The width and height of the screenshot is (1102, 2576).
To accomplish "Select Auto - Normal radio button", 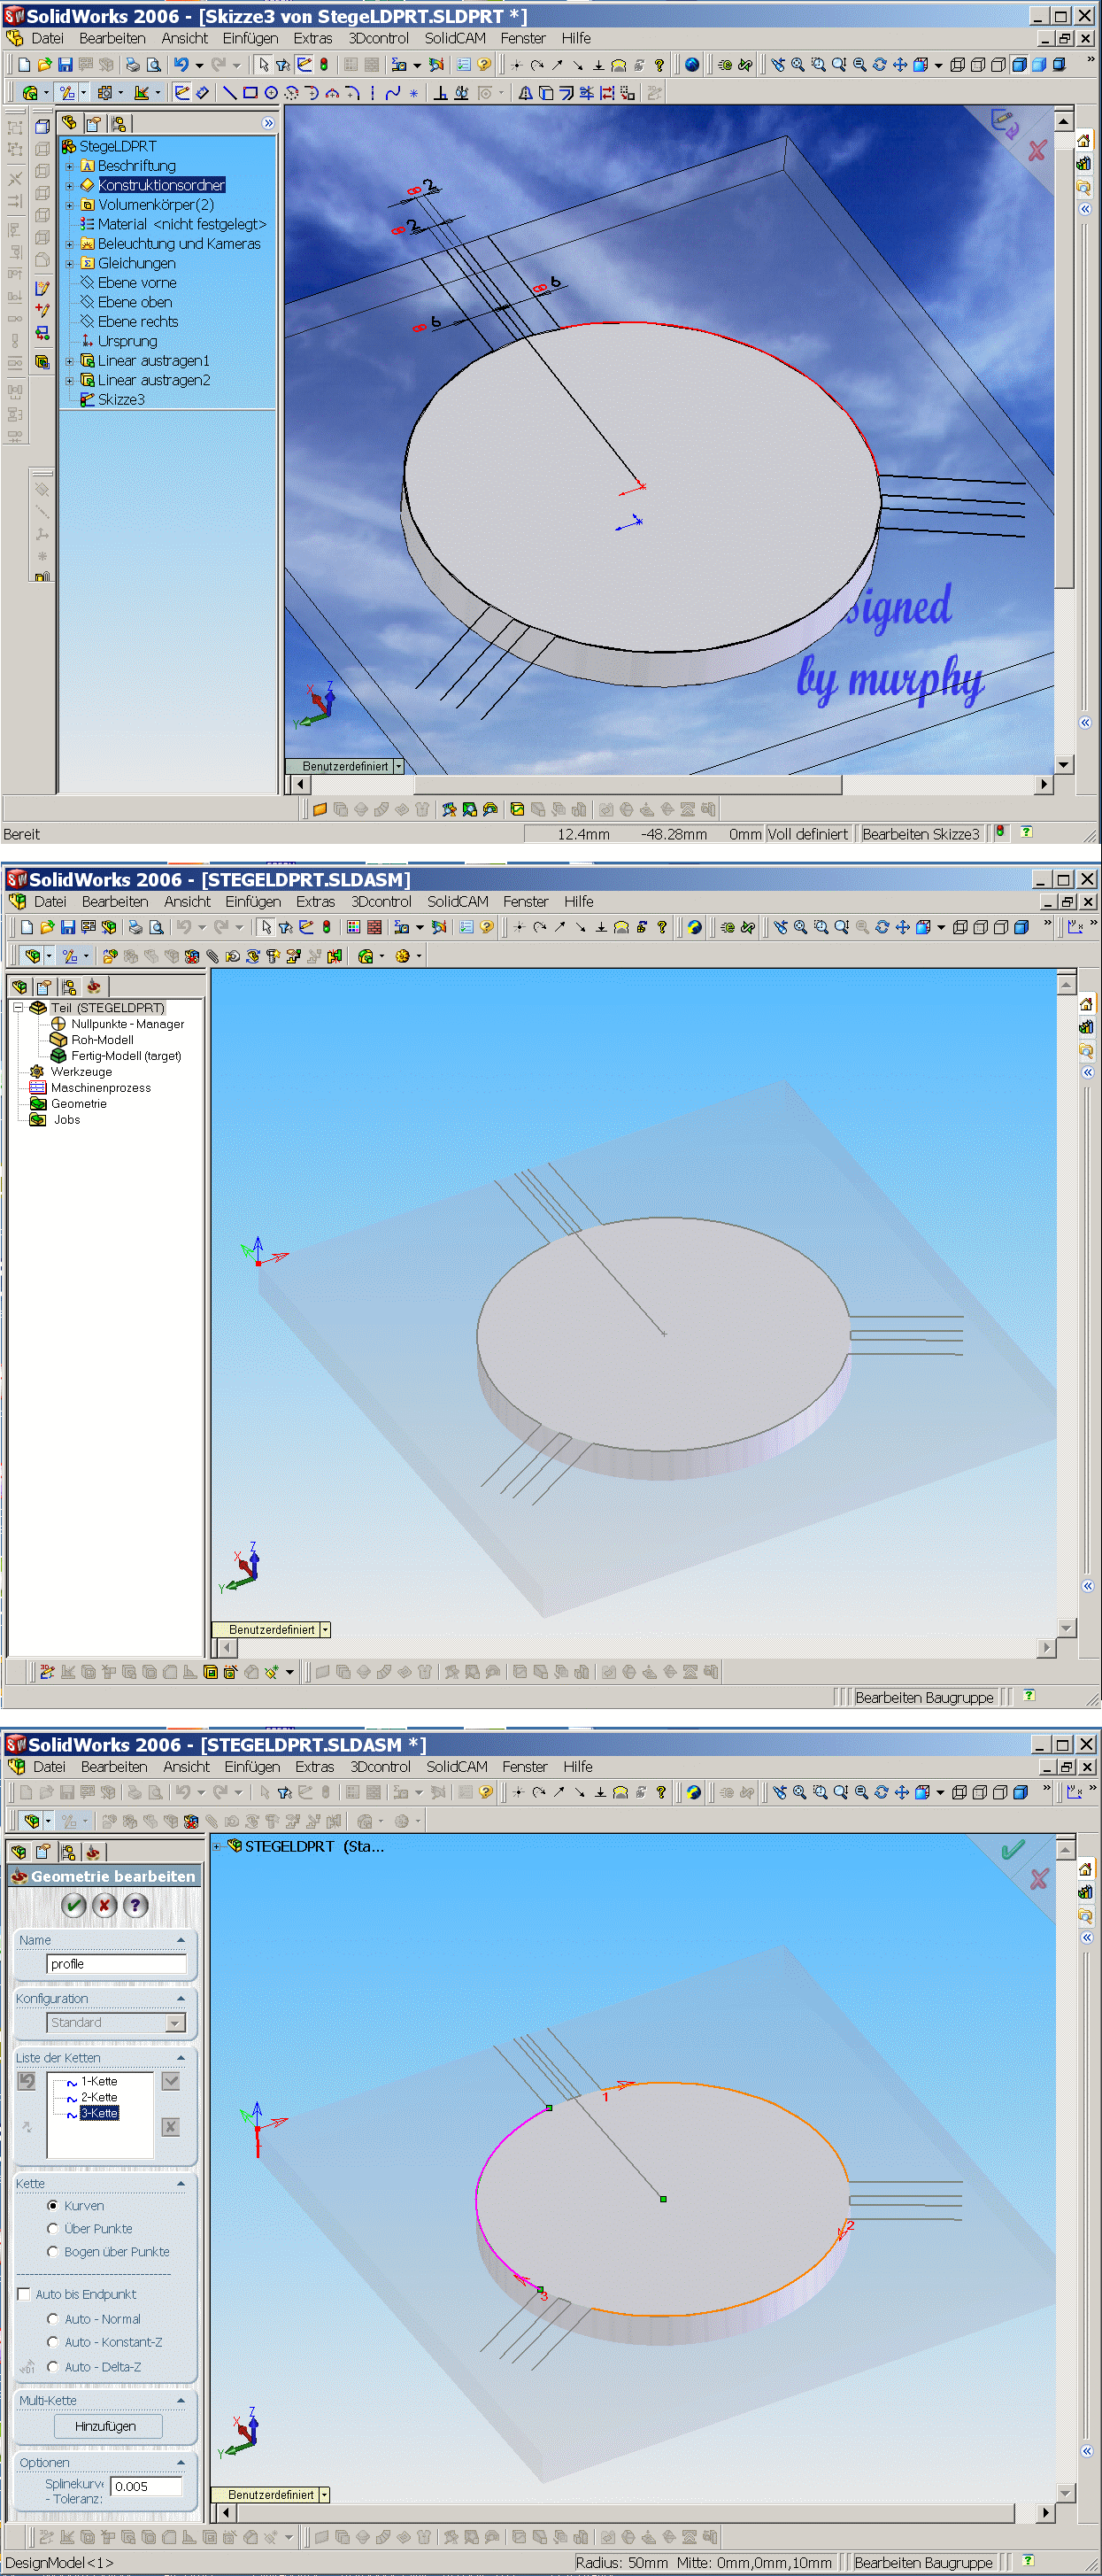I will 53,2319.
